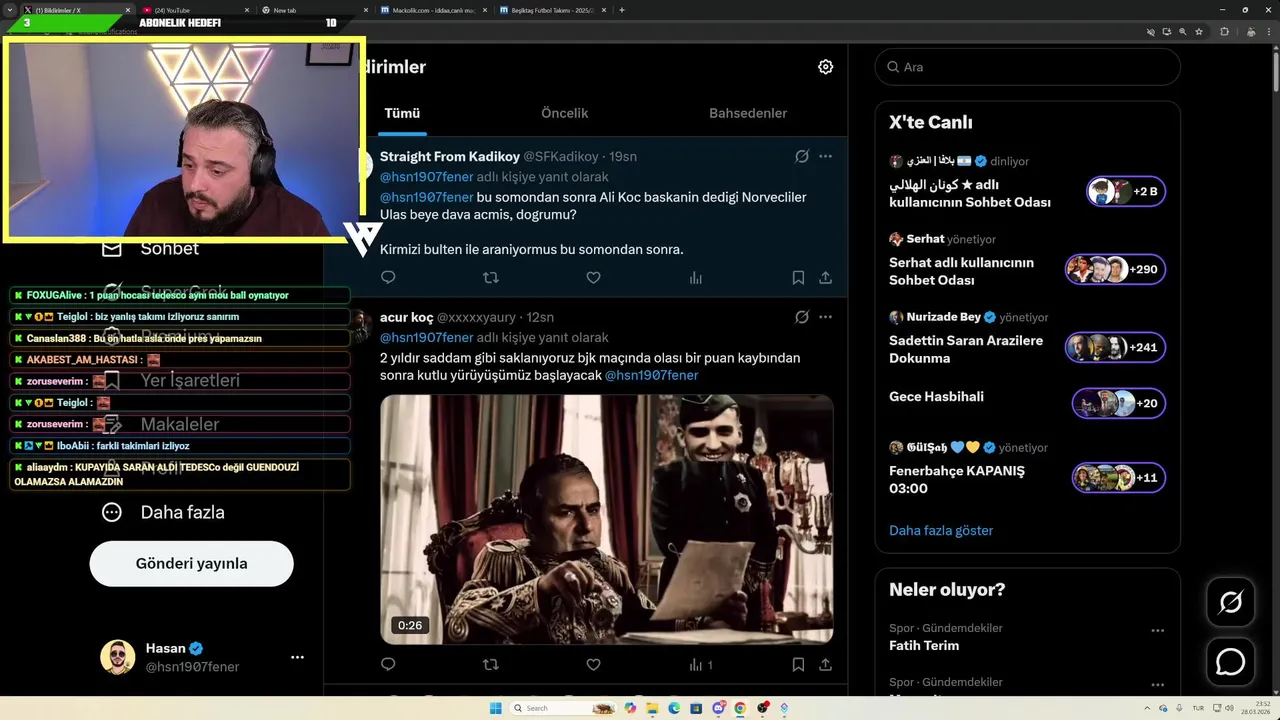Image resolution: width=1280 pixels, height=720 pixels.
Task: Open Daha fazla in left sidebar
Action: (x=182, y=512)
